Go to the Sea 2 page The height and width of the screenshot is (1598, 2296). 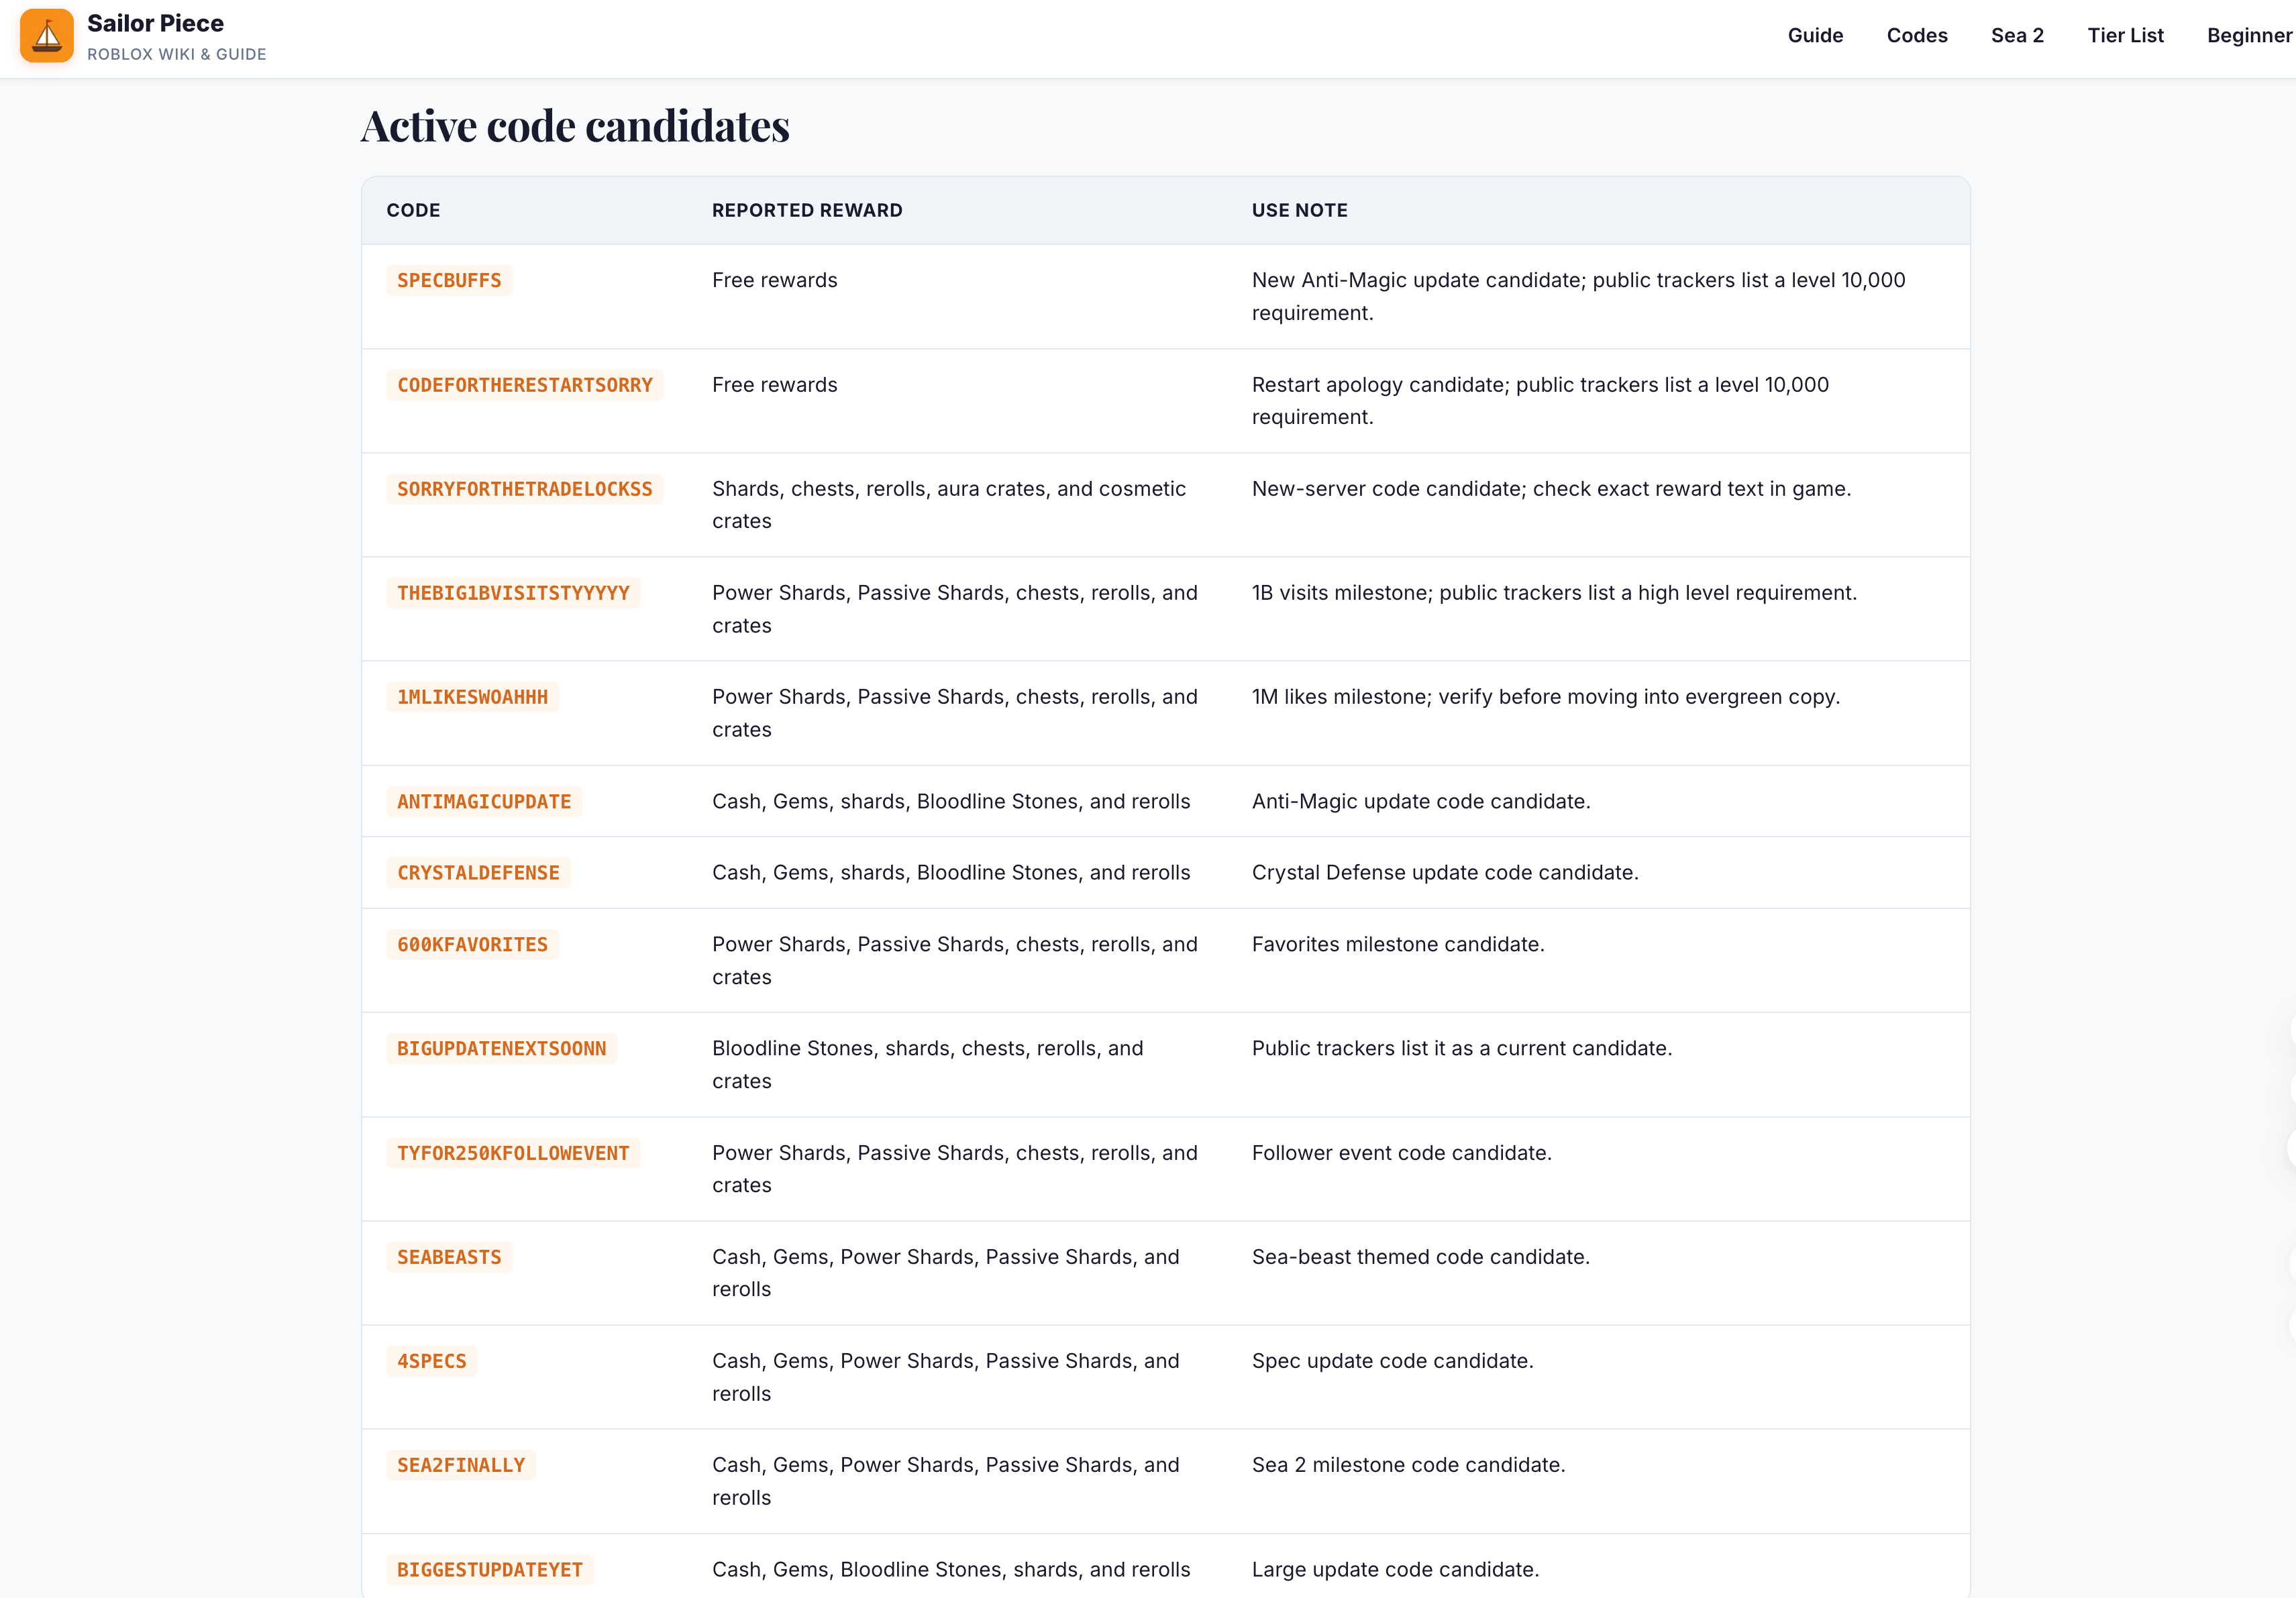2017,36
